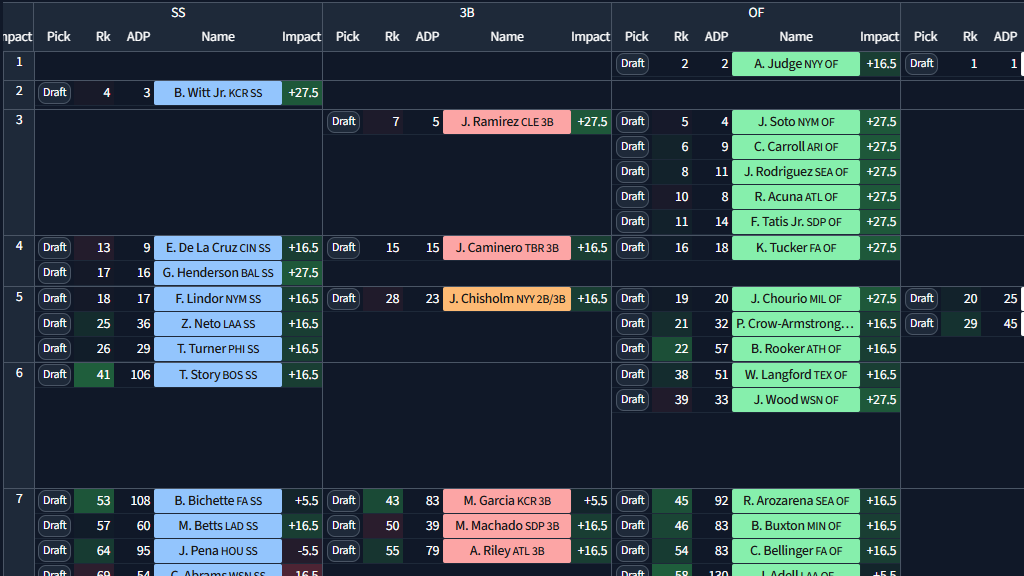The image size is (1024, 576).
Task: Draft B. Bichette with Draft button
Action: point(54,500)
